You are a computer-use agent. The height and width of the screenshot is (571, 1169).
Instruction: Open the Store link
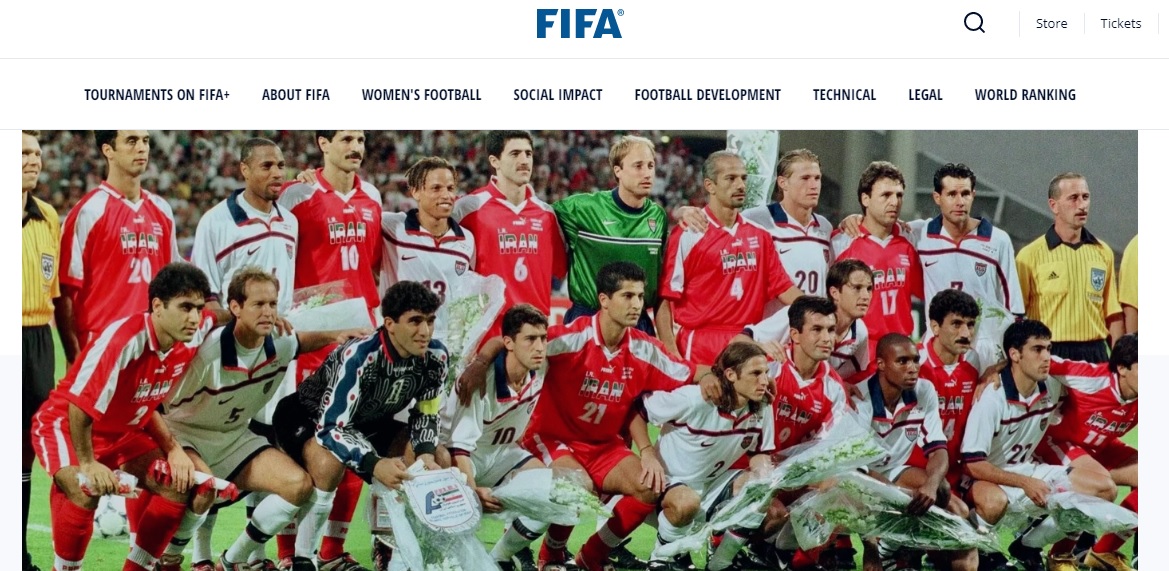1051,23
